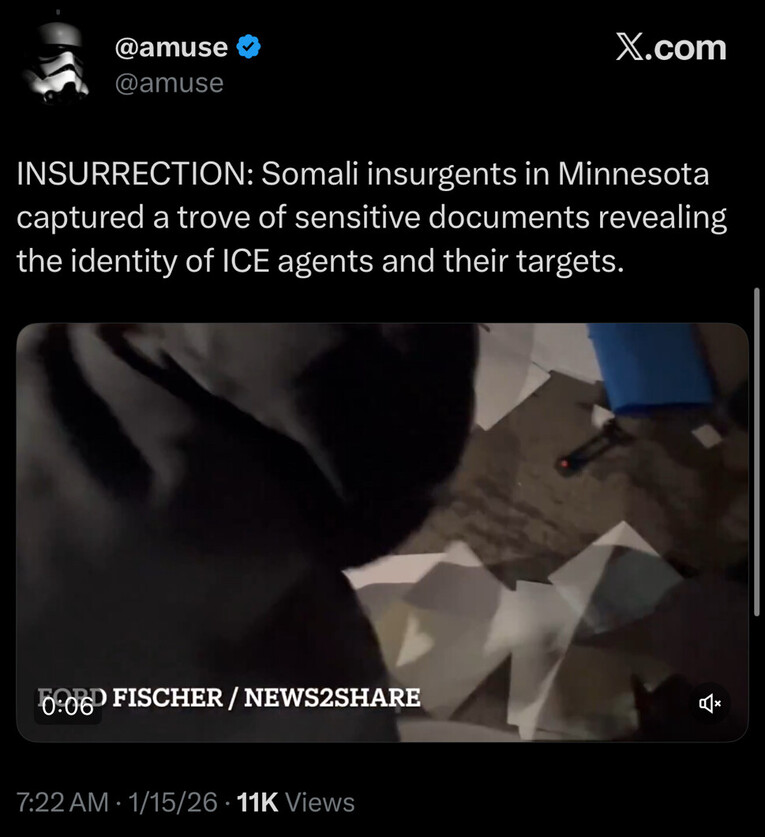Click the 1/15/26 post date
The width and height of the screenshot is (765, 837).
tap(172, 802)
